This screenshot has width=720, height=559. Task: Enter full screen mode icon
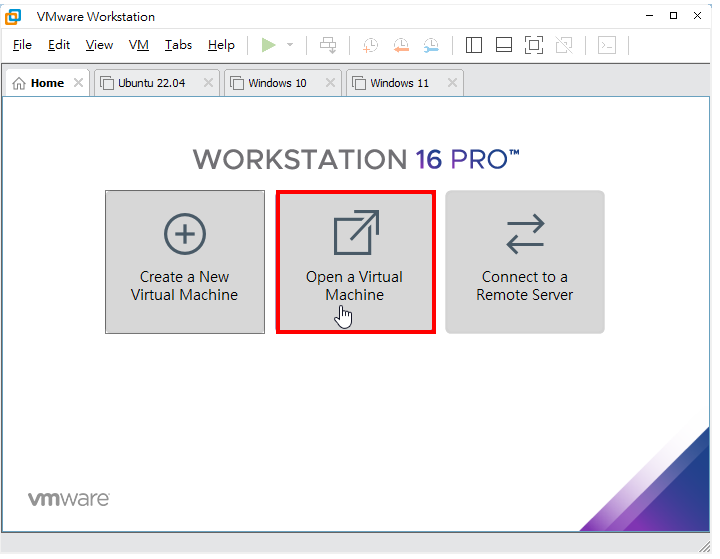point(534,45)
